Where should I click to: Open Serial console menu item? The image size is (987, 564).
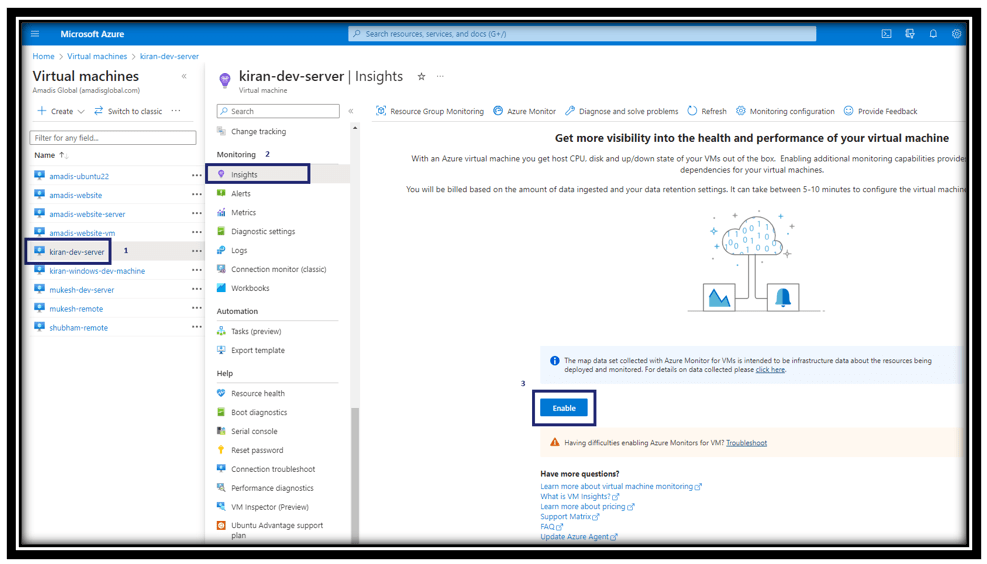(x=254, y=431)
